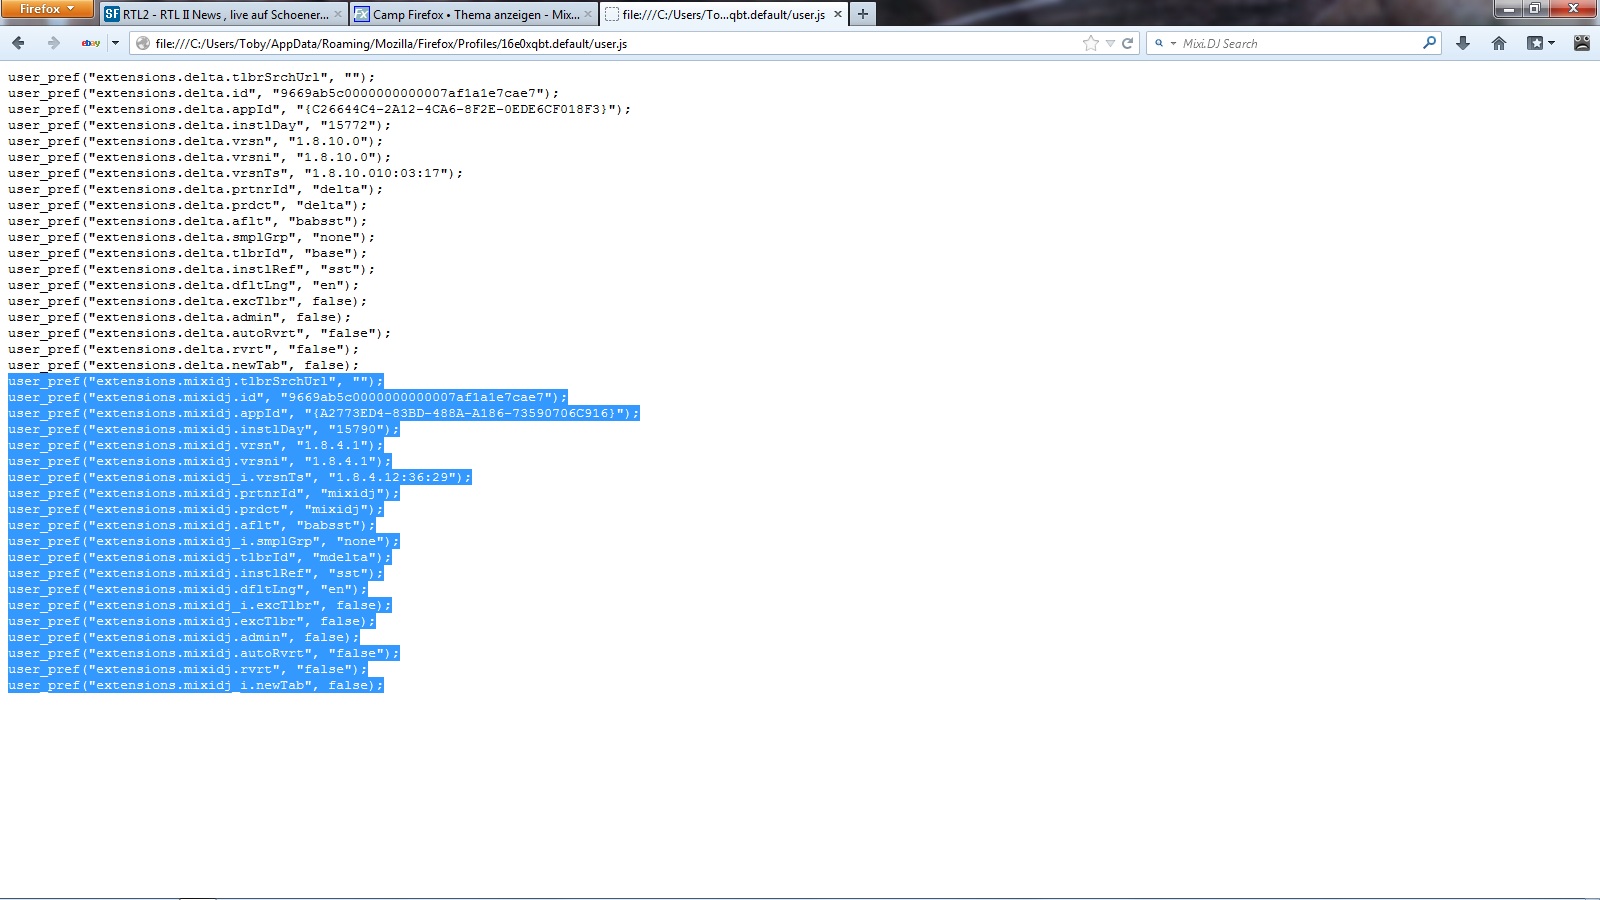This screenshot has height=900, width=1600.
Task: Open the URL history dropdown arrow
Action: pos(1110,43)
